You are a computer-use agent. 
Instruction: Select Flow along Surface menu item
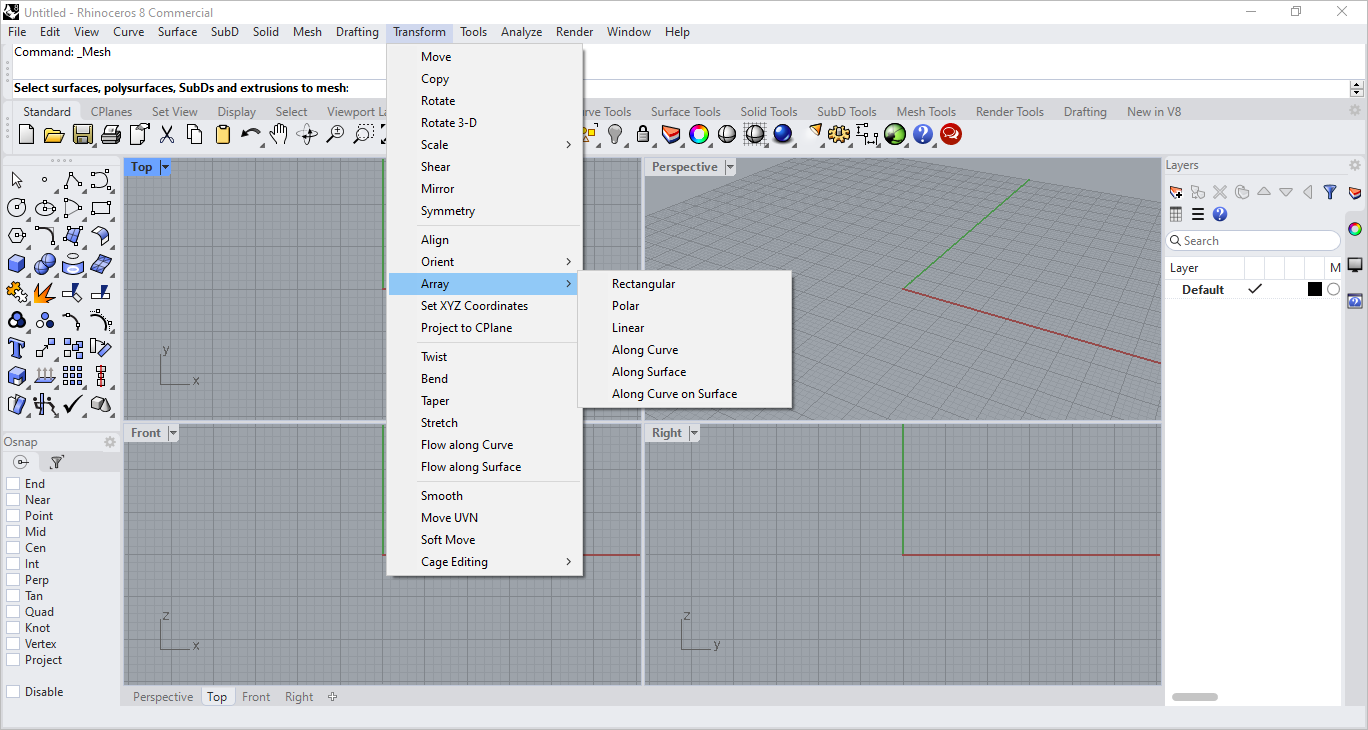[x=470, y=467]
